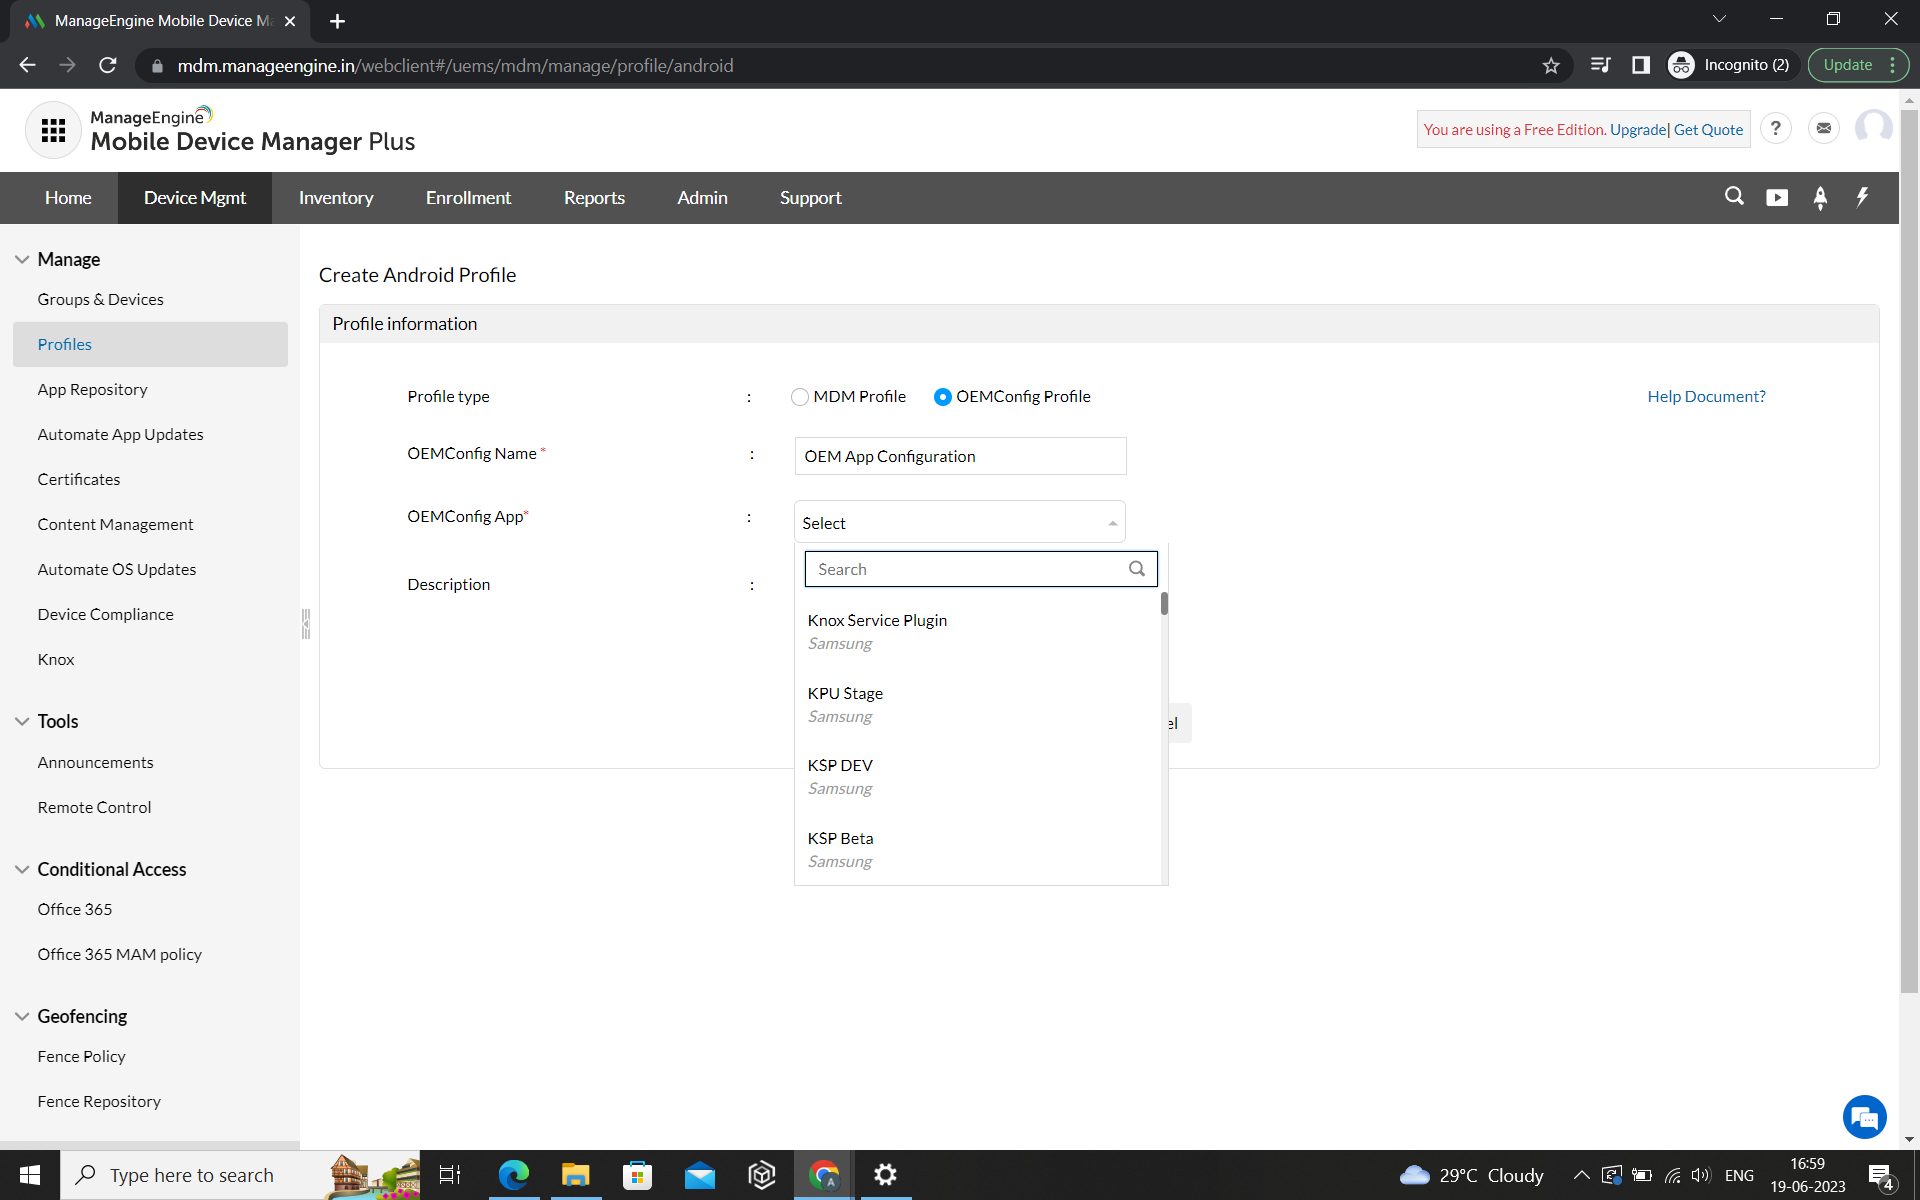Screen dimensions: 1920x1200
Task: Open the video tutorials icon
Action: click(x=1777, y=197)
